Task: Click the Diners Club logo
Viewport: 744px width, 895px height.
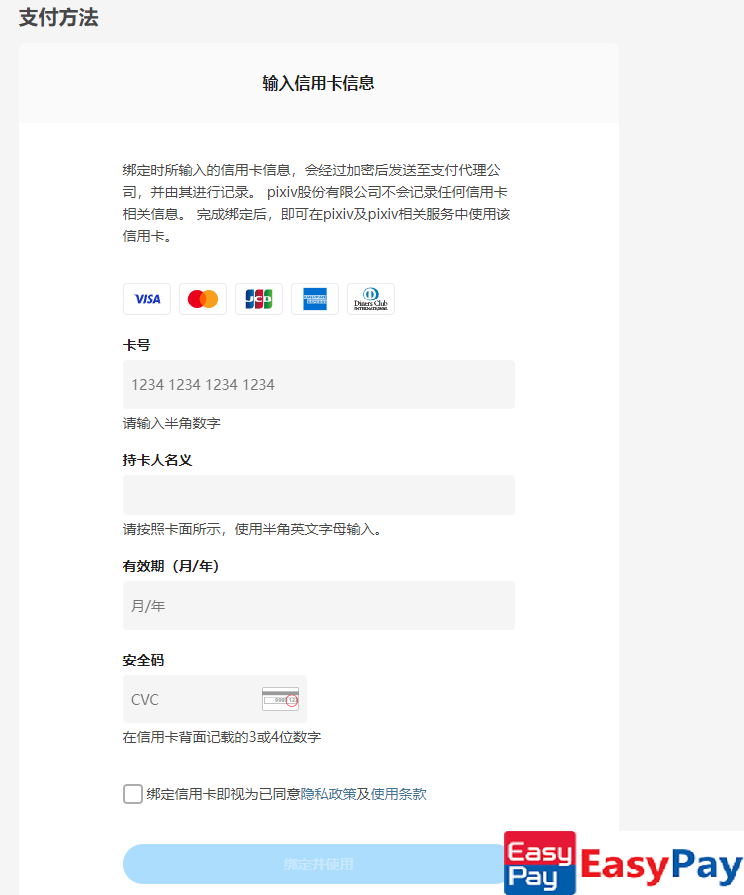Action: (371, 299)
